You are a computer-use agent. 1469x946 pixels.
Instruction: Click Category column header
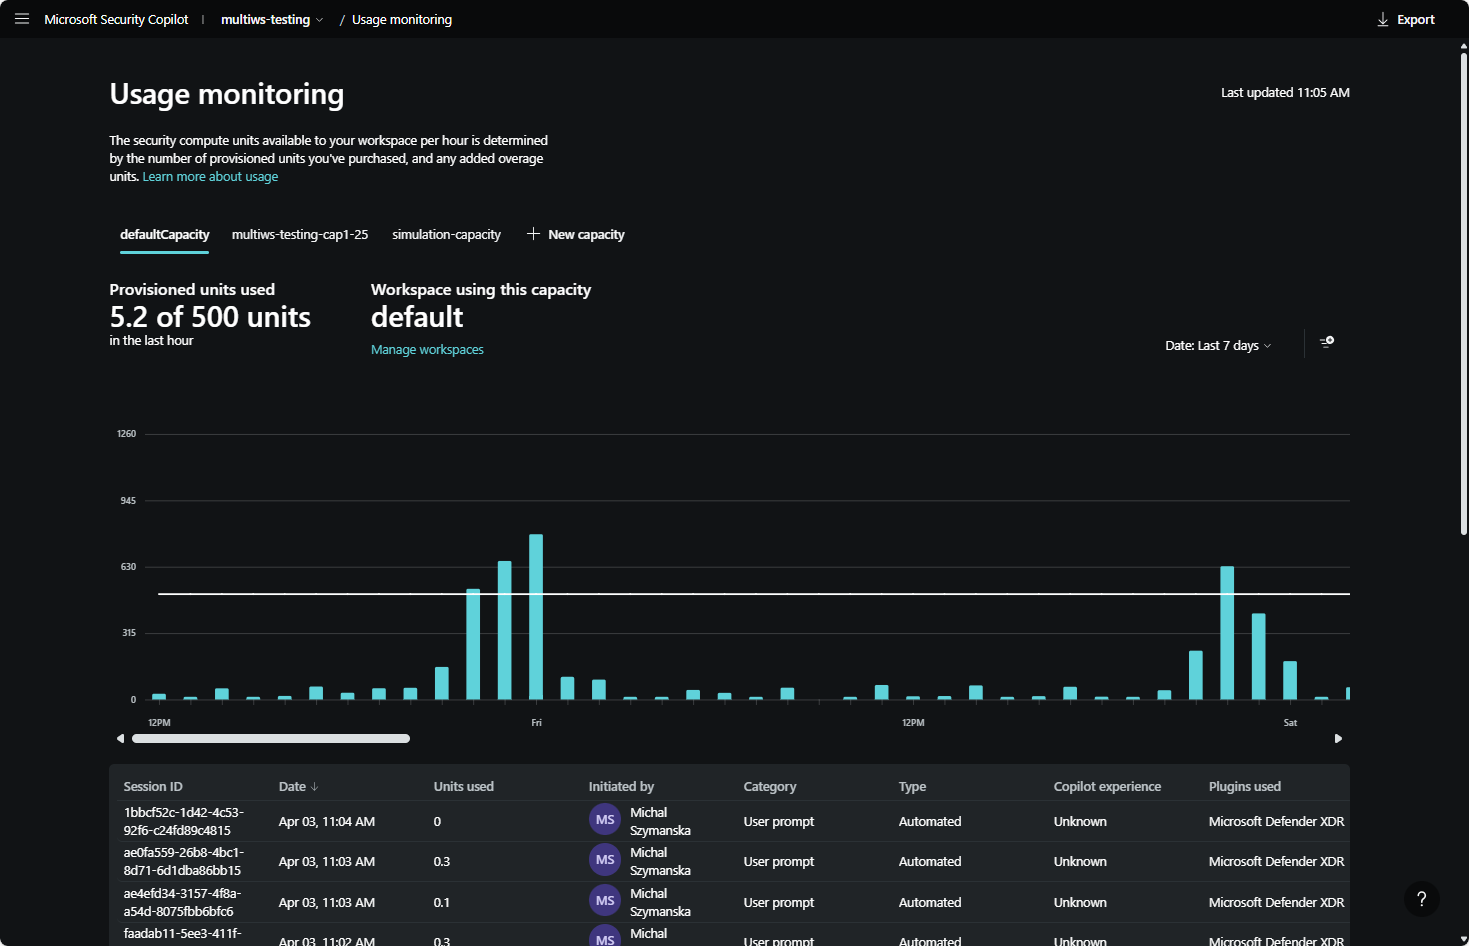(x=770, y=787)
